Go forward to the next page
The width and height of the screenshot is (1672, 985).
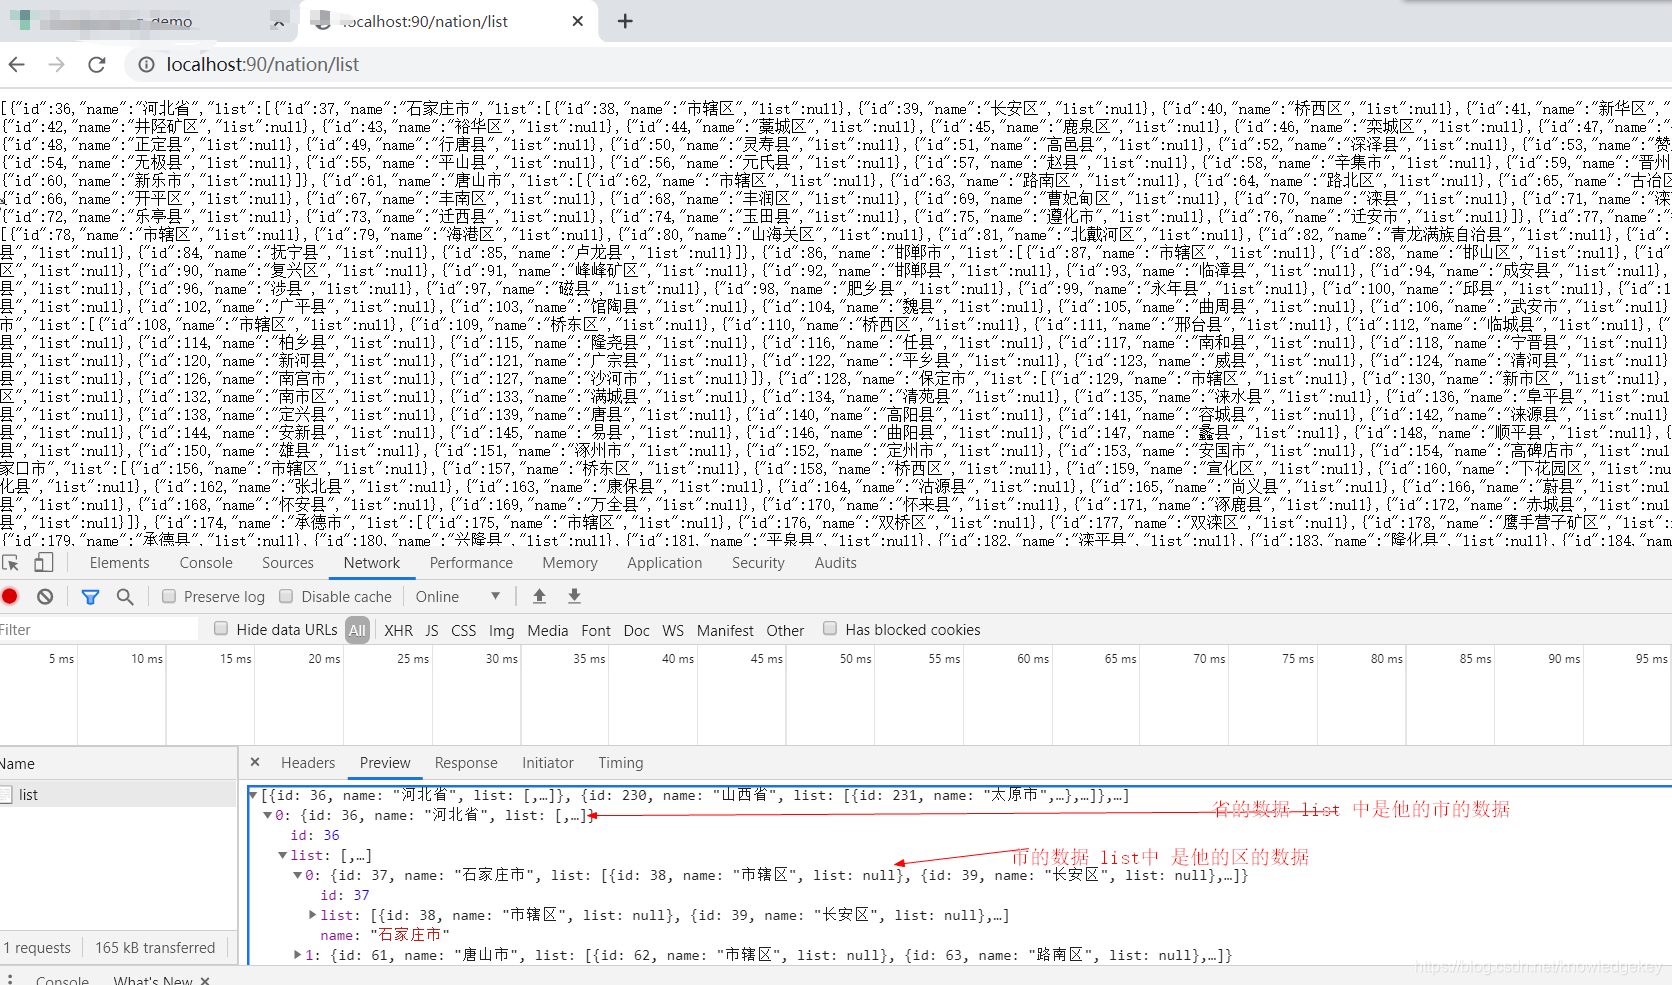tap(56, 64)
